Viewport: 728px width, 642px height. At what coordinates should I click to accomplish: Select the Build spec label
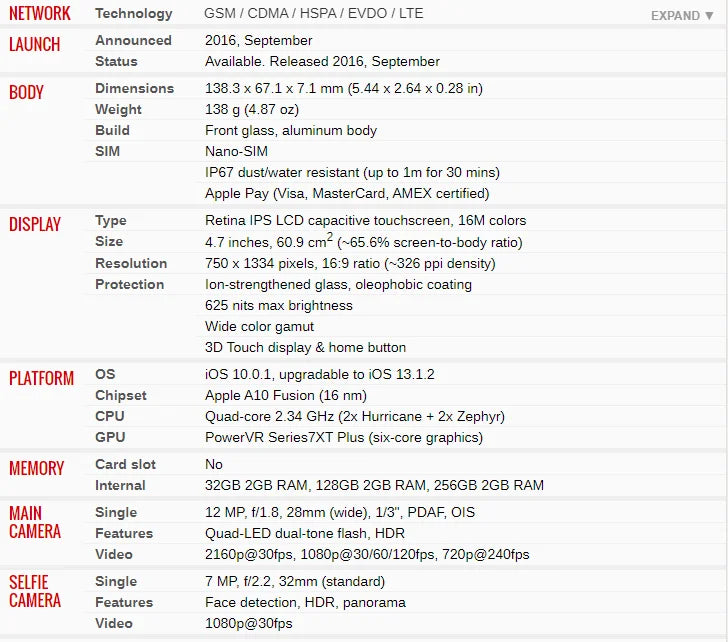click(x=112, y=131)
